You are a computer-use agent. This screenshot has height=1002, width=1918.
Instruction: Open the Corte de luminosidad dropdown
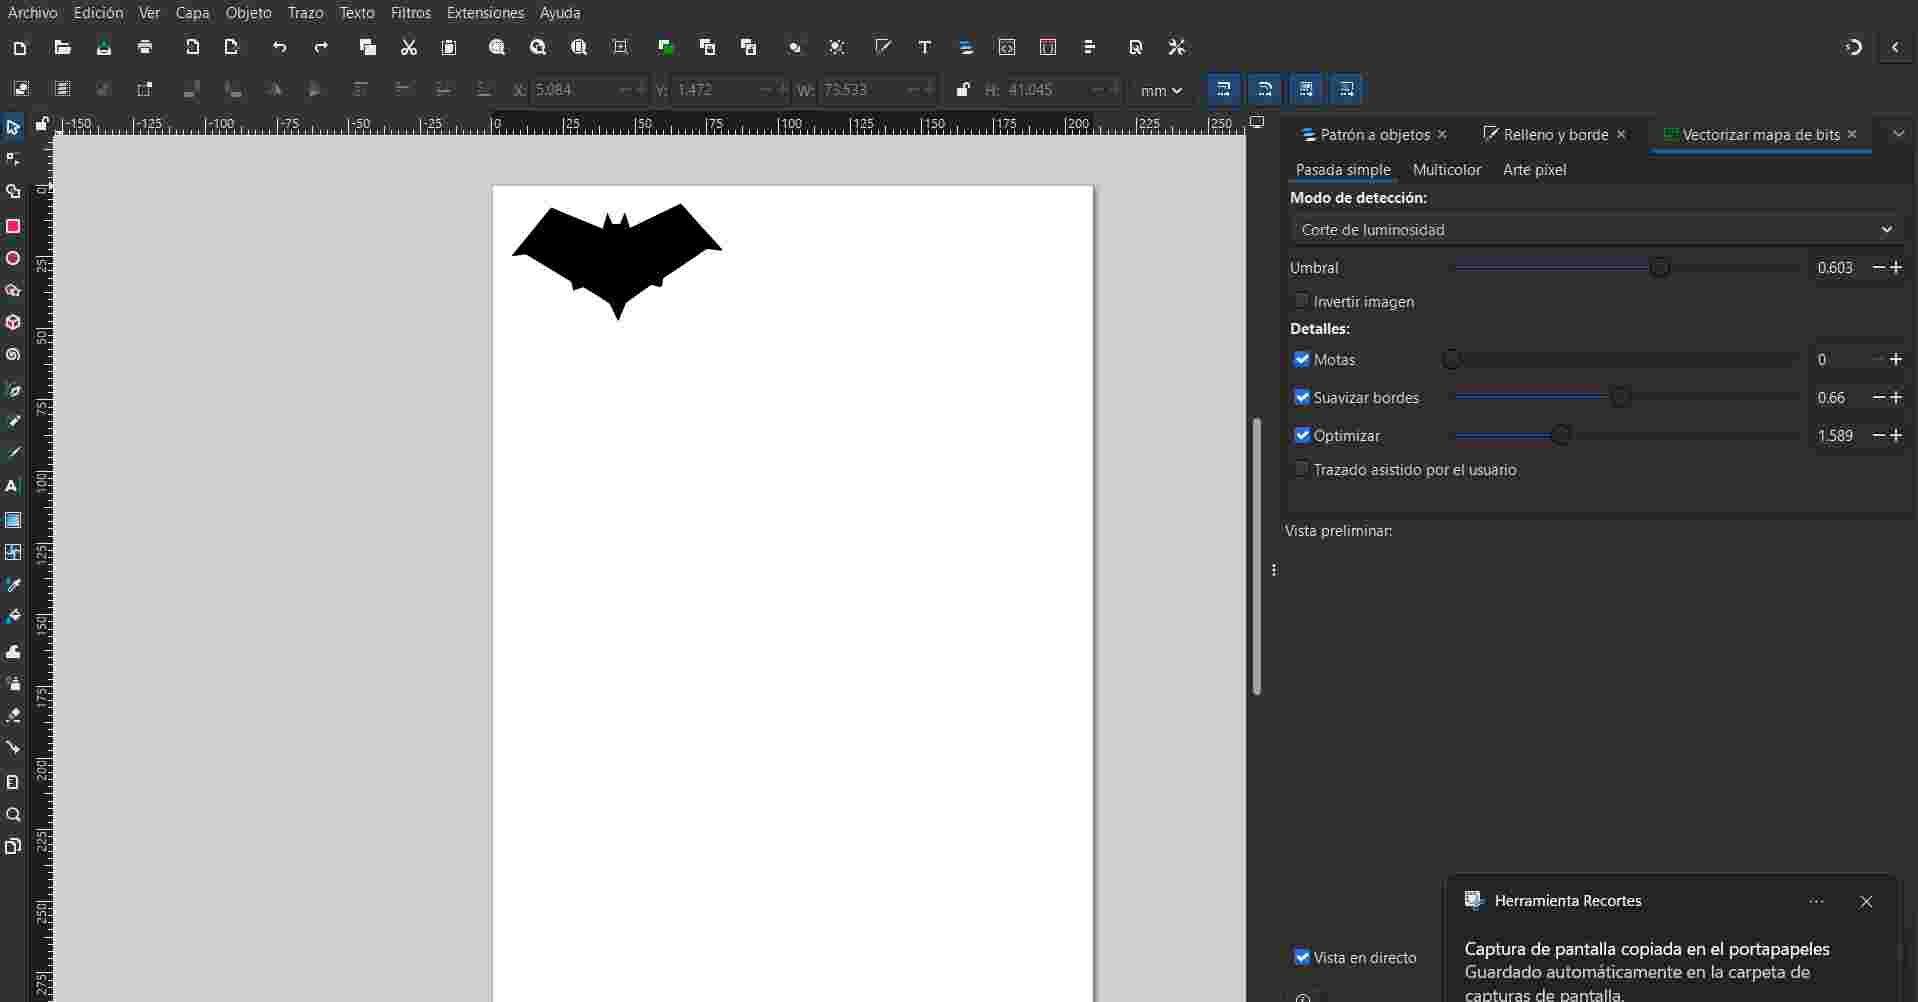coord(1596,230)
